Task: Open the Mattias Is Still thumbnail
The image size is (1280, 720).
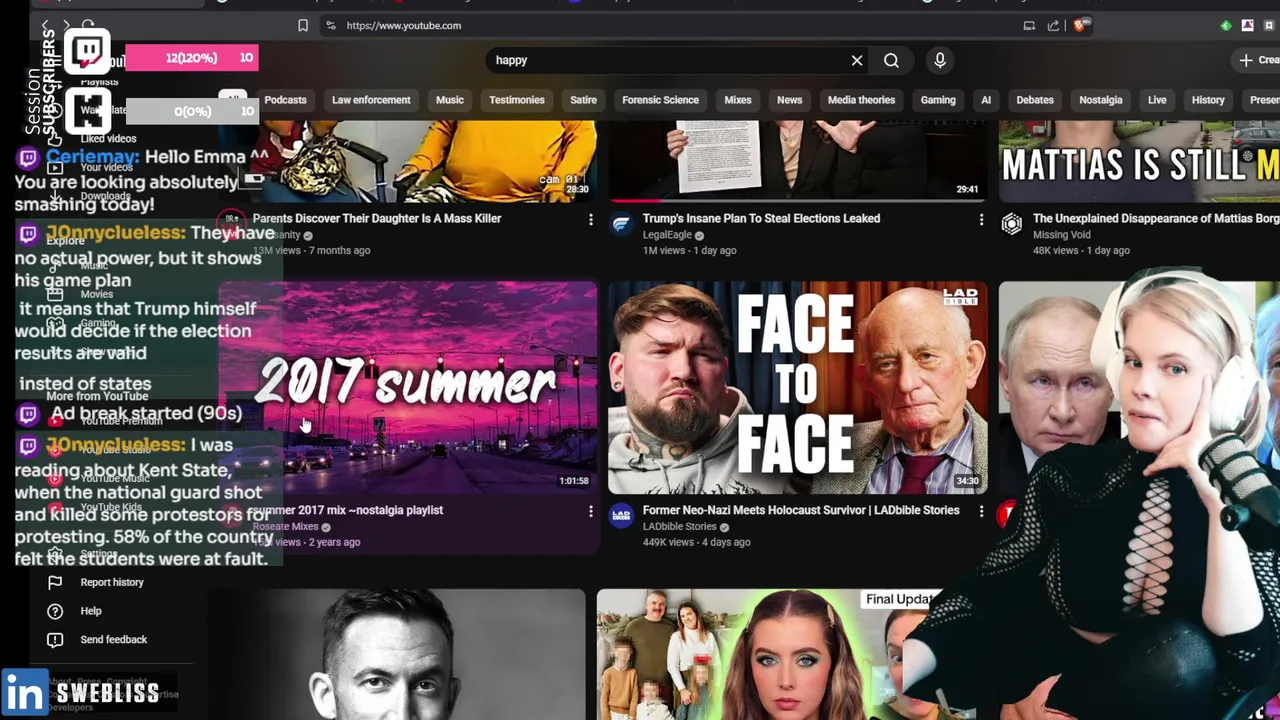Action: point(1139,161)
